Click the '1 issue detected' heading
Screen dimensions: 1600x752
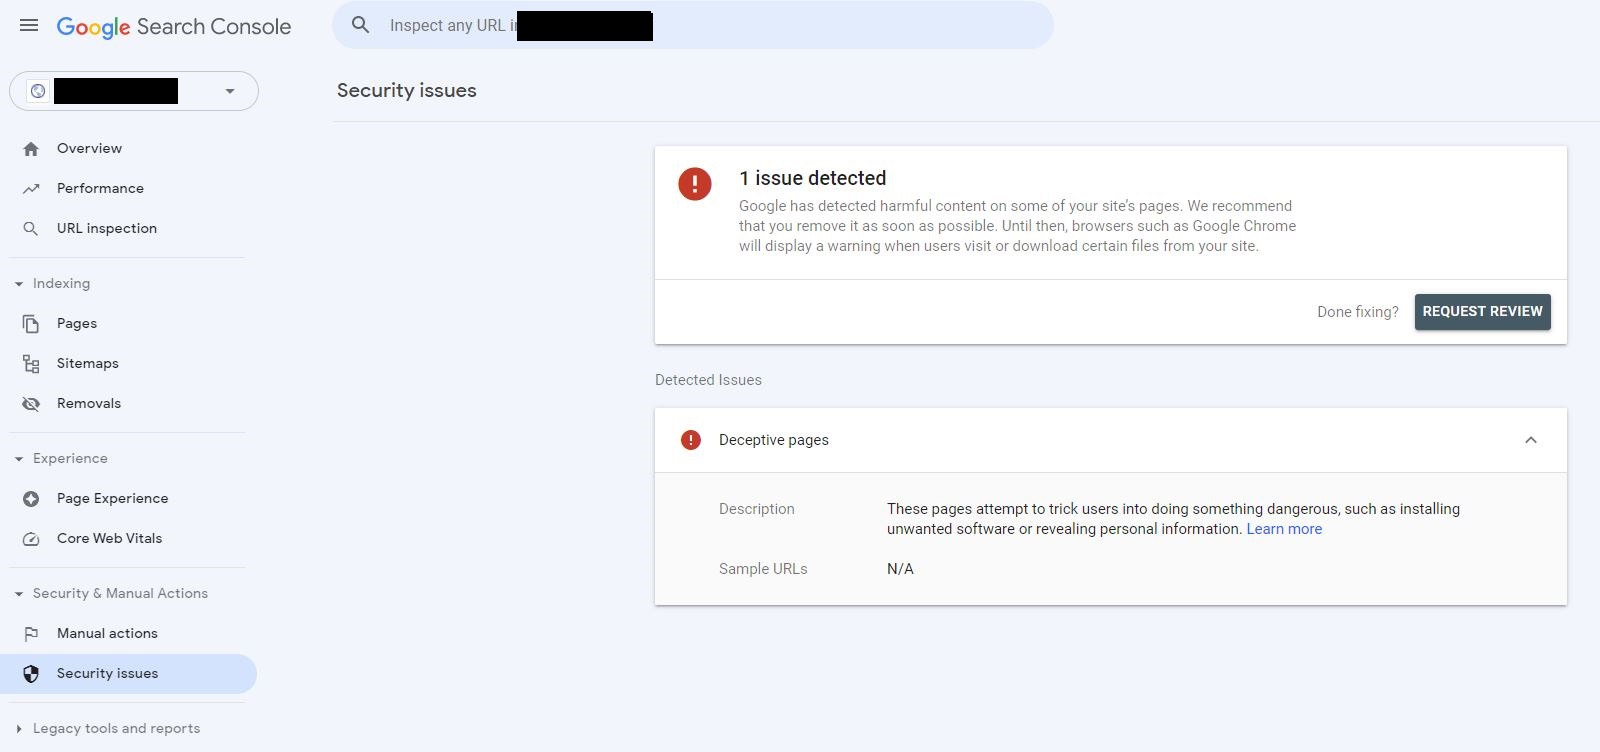(x=813, y=178)
